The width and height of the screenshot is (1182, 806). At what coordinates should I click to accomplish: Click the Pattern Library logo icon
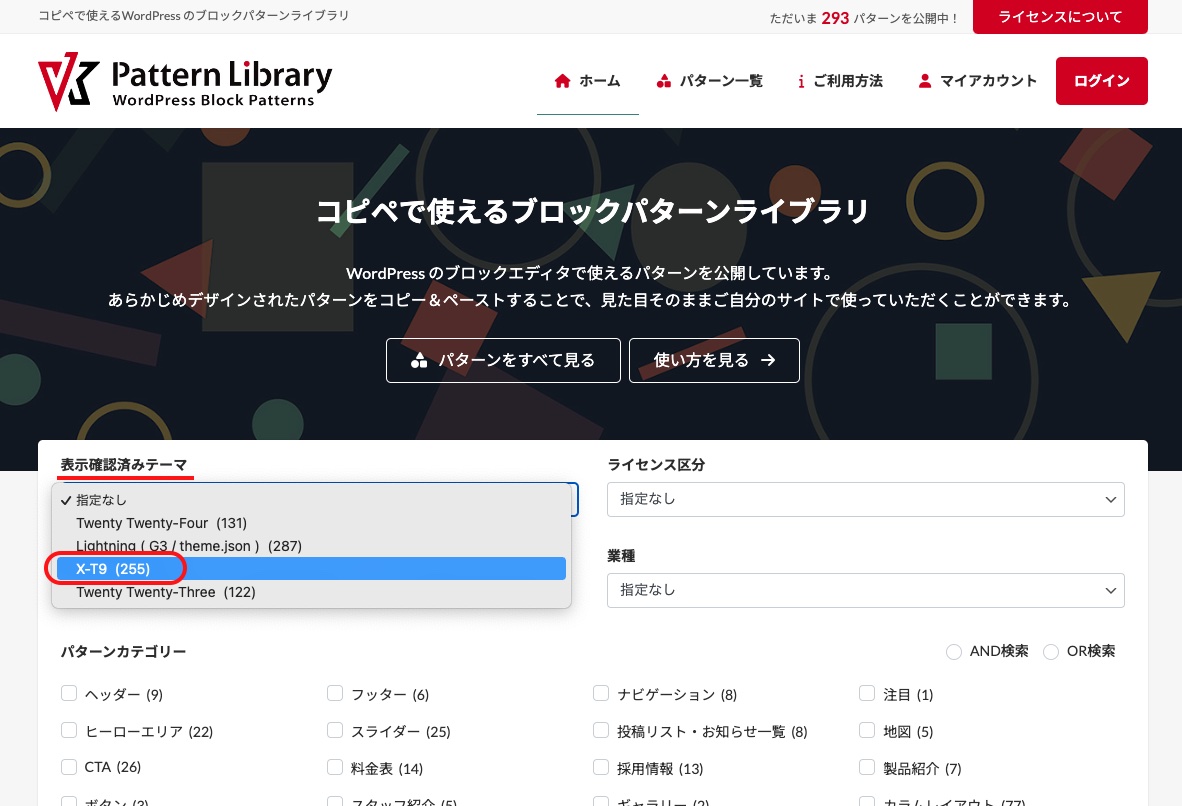coord(66,80)
